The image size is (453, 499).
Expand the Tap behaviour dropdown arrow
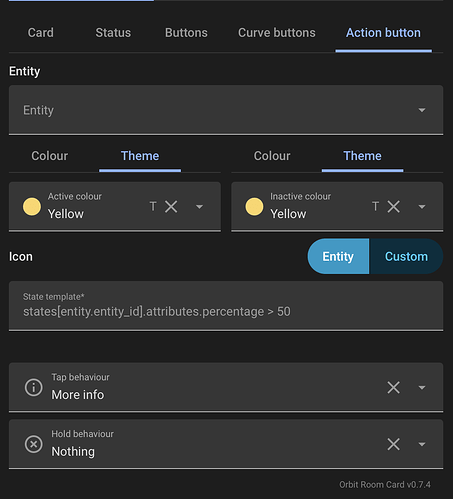(422, 387)
